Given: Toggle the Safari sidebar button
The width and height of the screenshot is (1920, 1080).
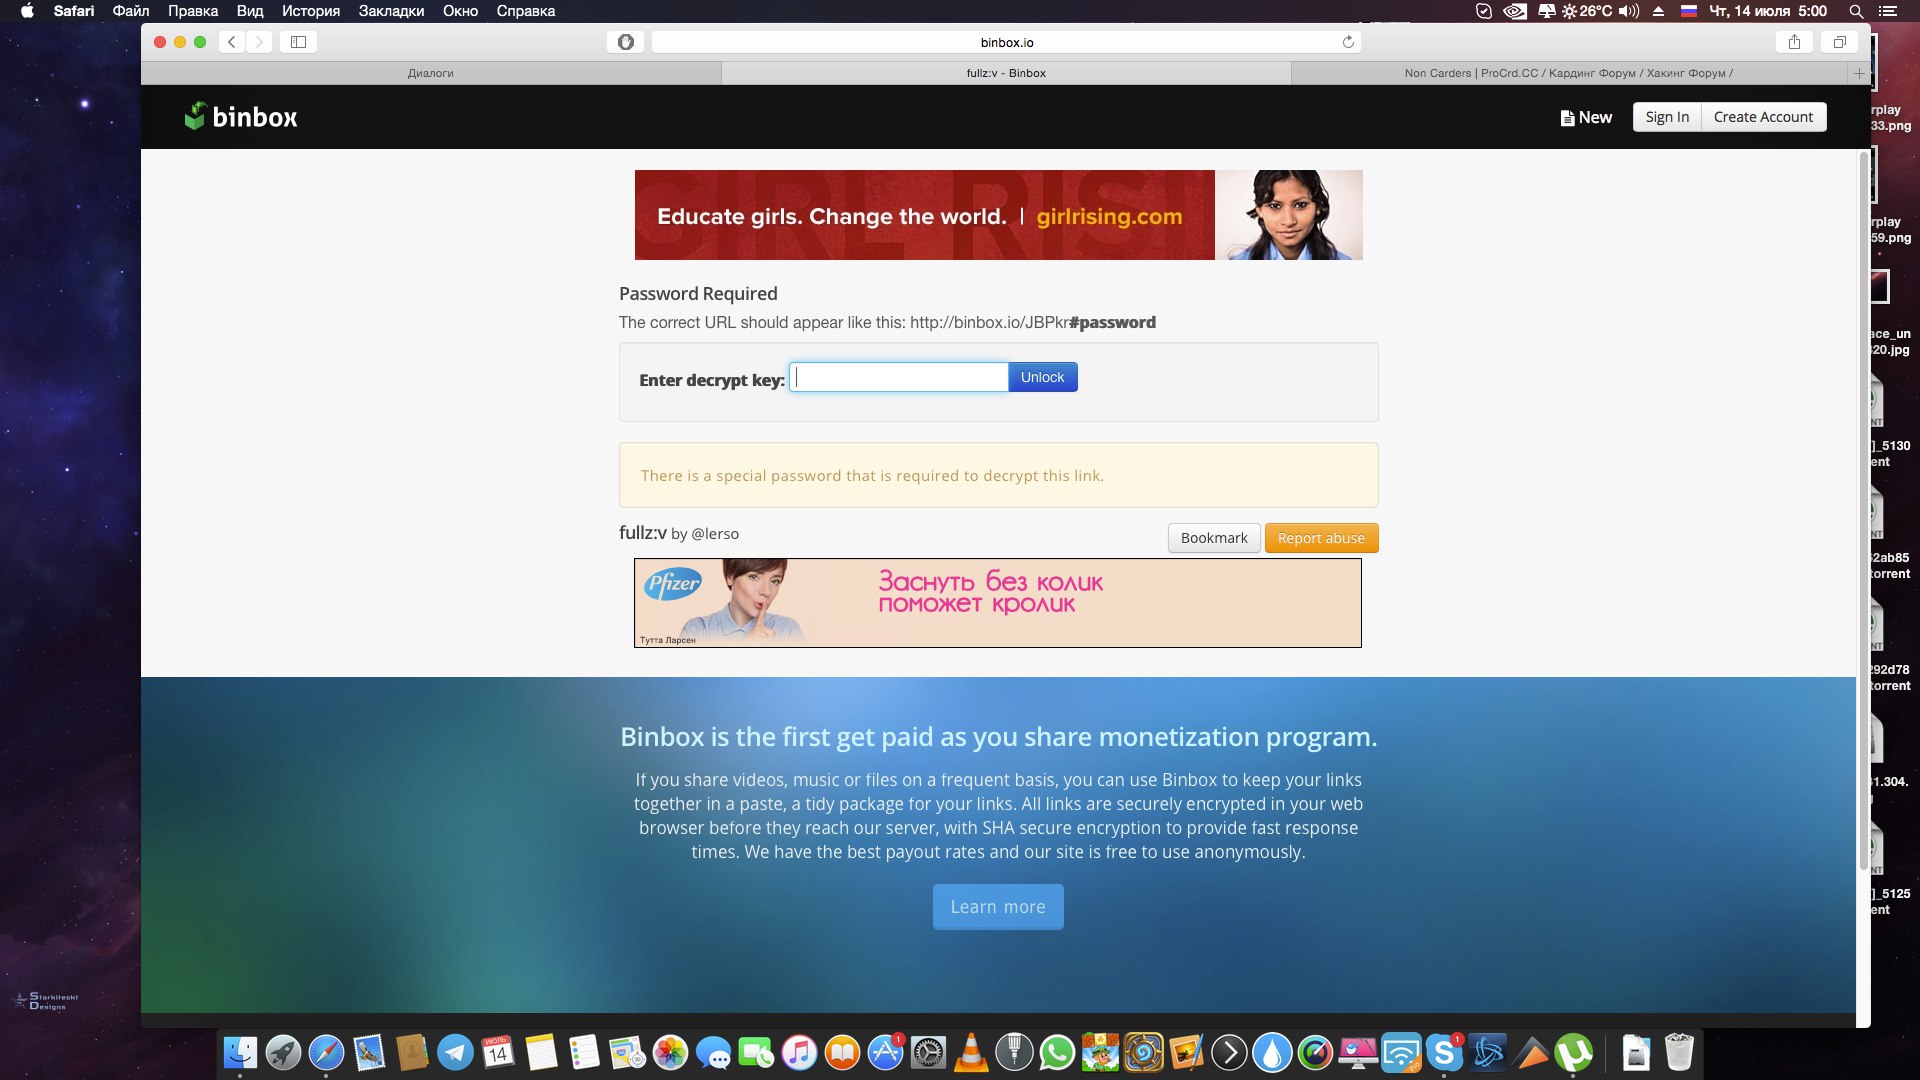Looking at the screenshot, I should click(298, 42).
